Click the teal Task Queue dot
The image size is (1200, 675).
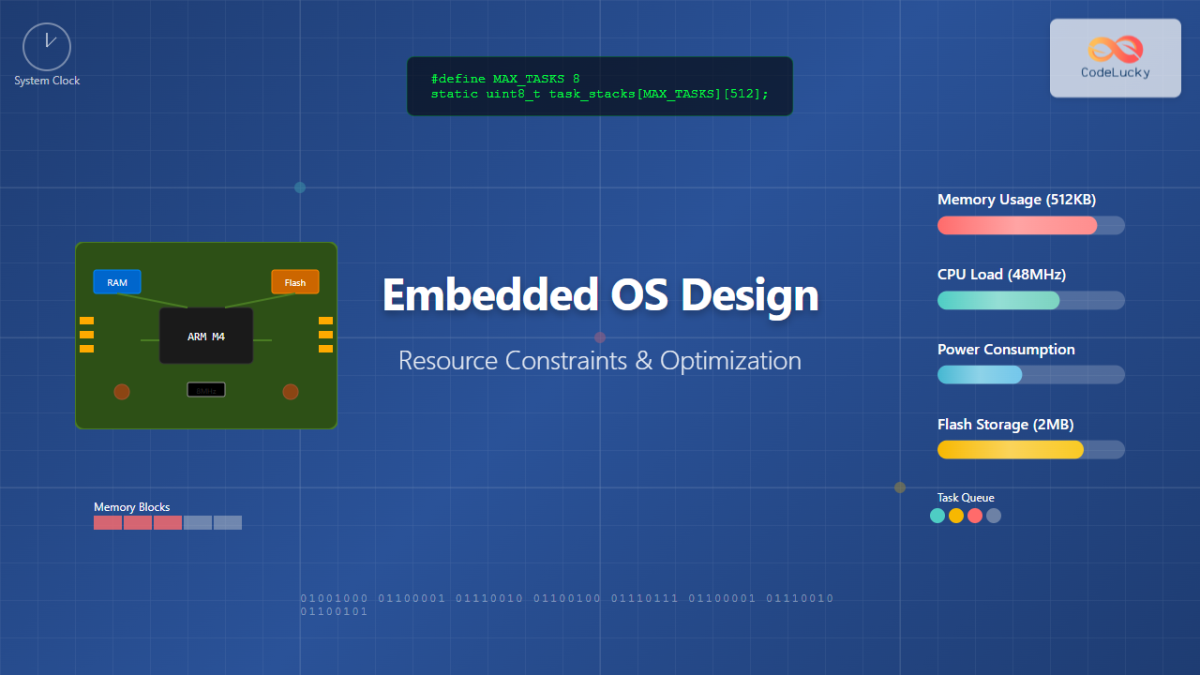click(937, 516)
